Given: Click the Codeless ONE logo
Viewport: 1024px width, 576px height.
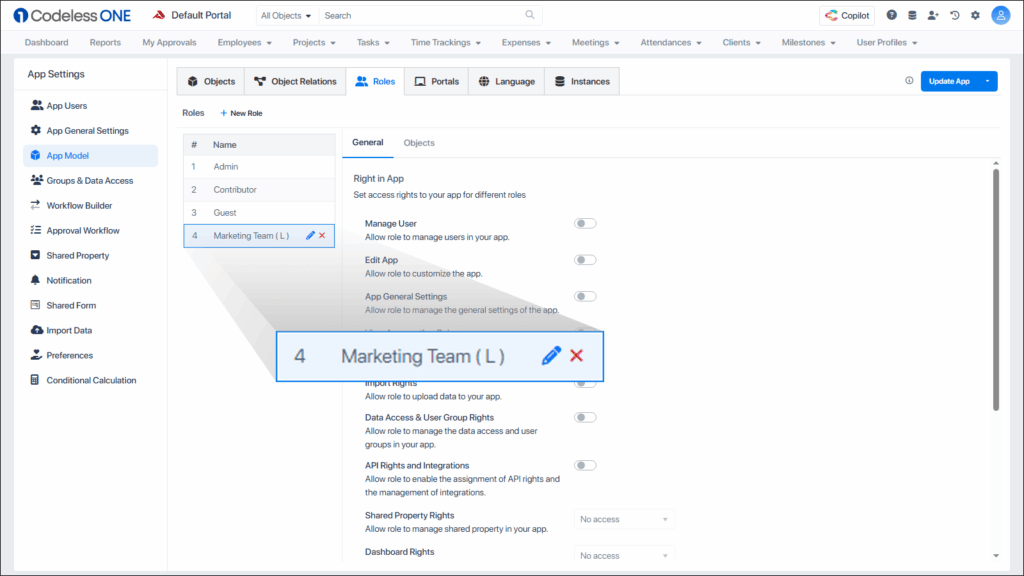Looking at the screenshot, I should [x=72, y=15].
